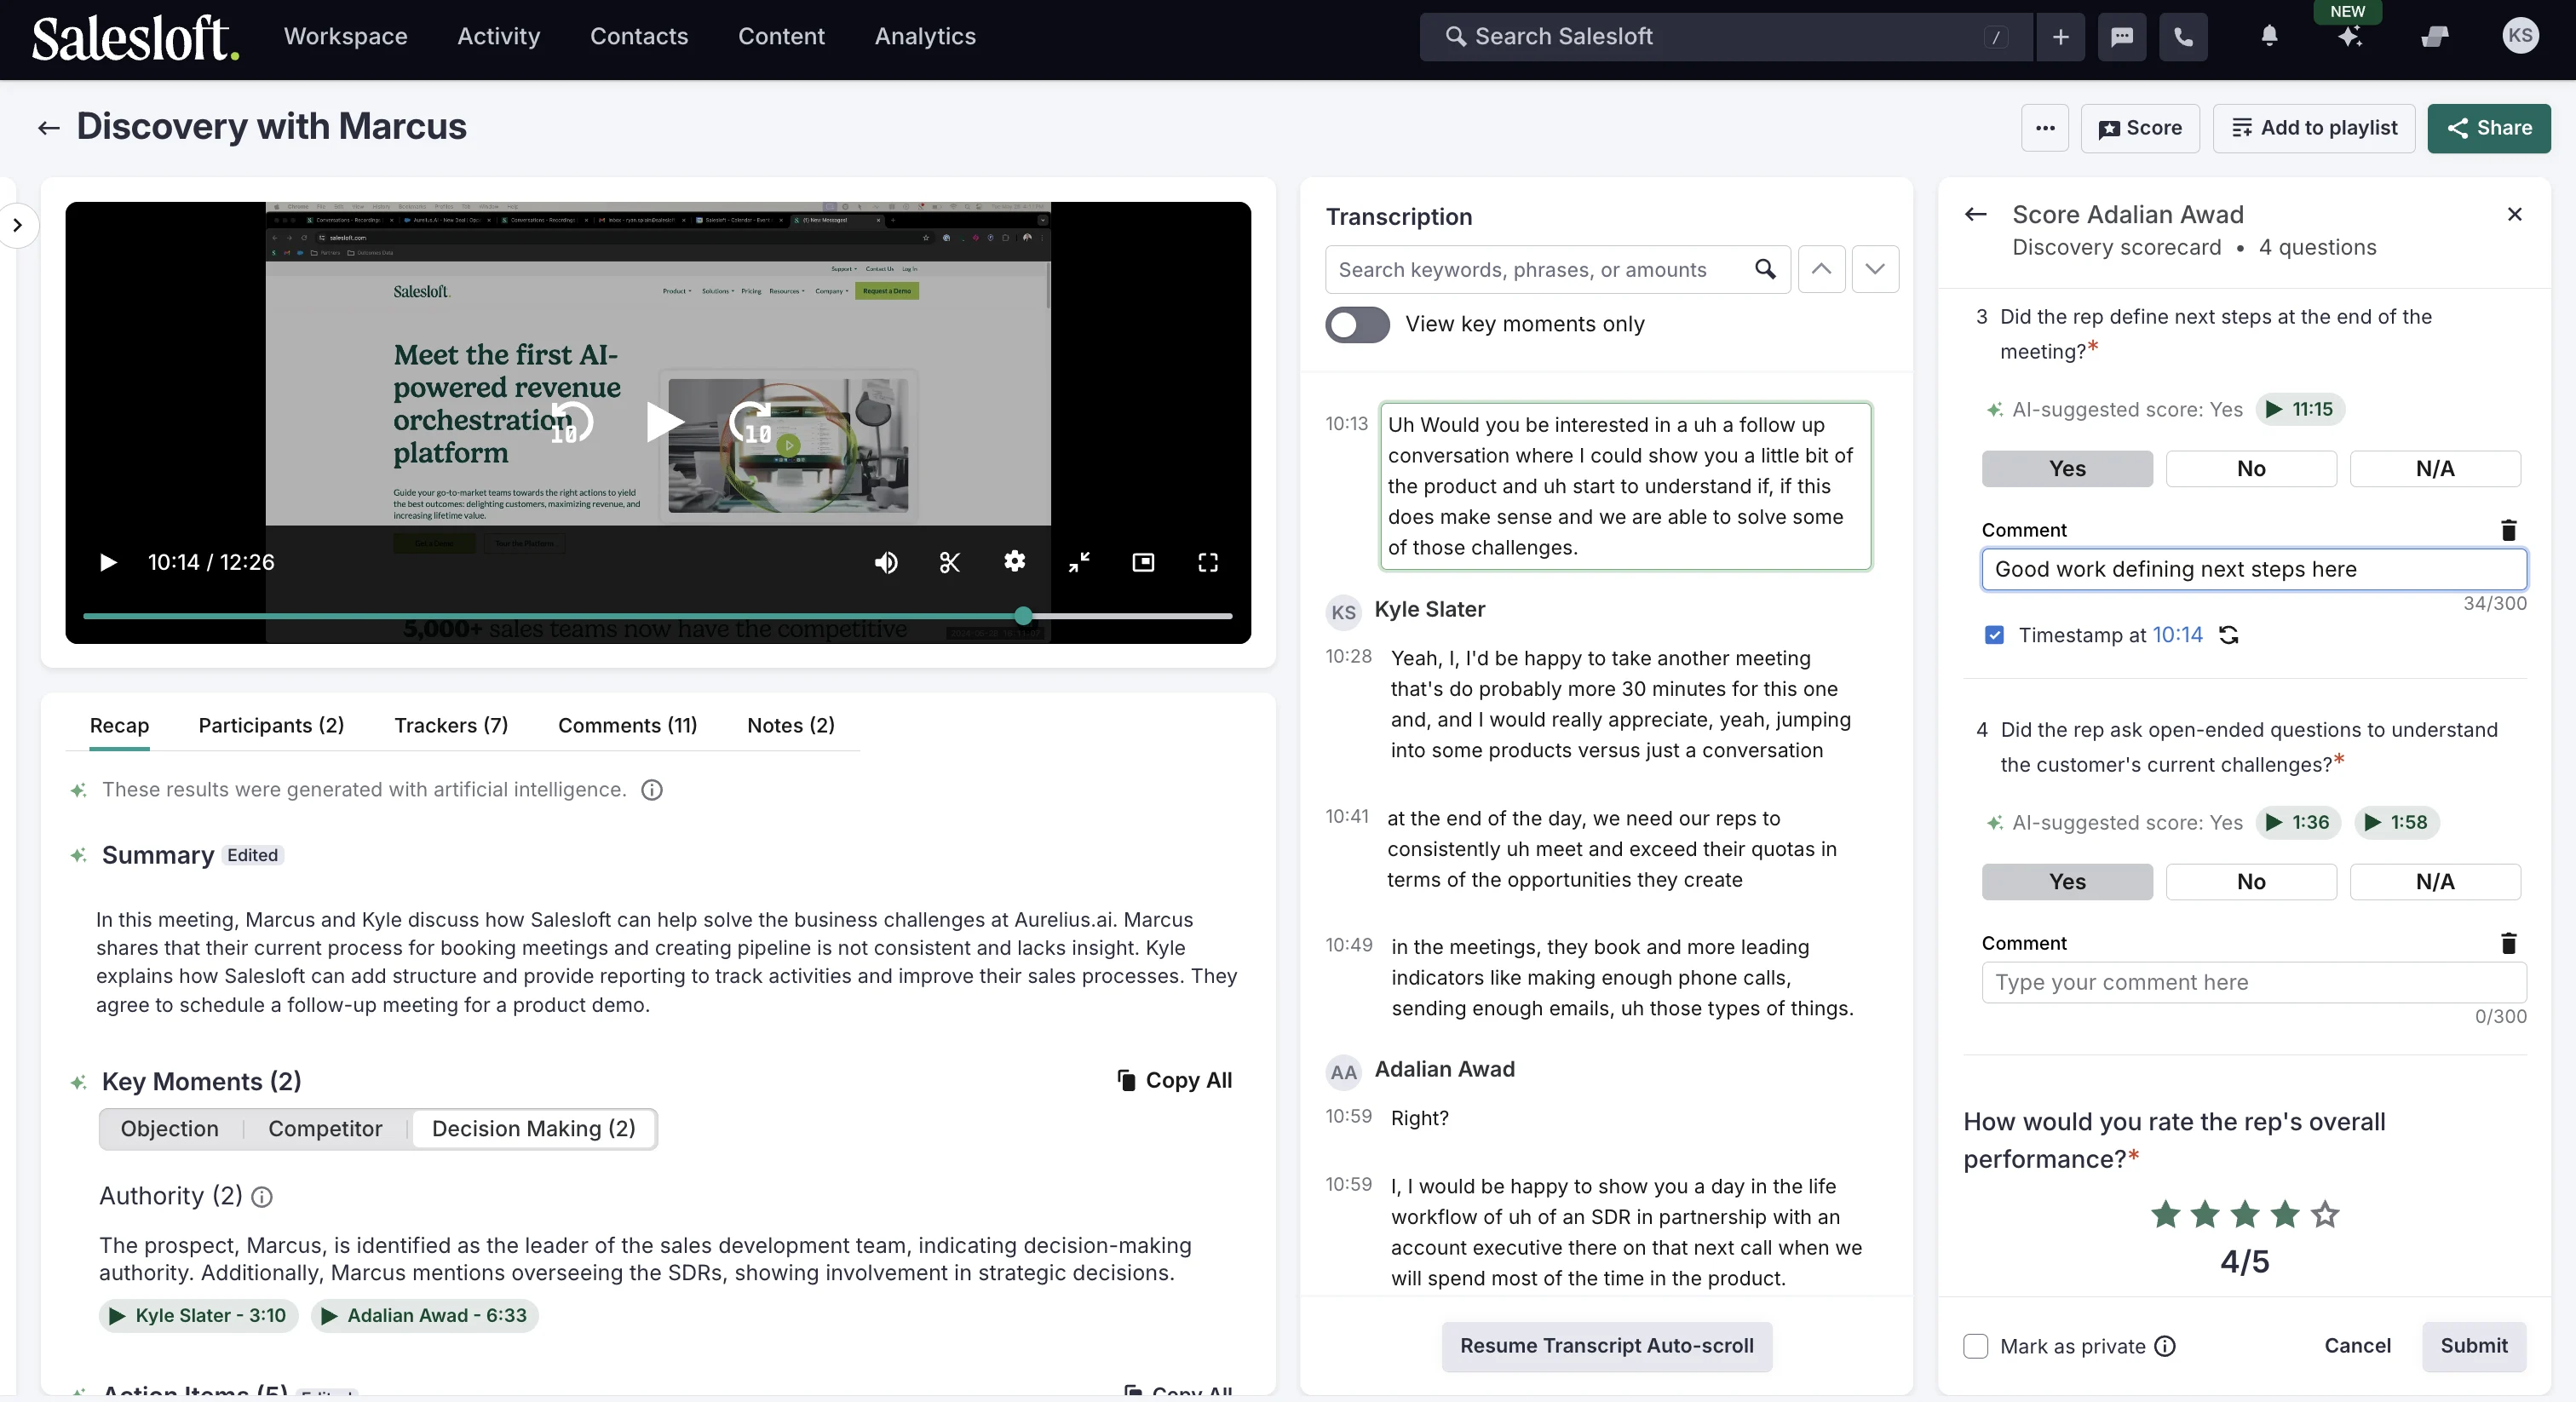The image size is (2576, 1402).
Task: Select N/A for question 4
Action: point(2434,881)
